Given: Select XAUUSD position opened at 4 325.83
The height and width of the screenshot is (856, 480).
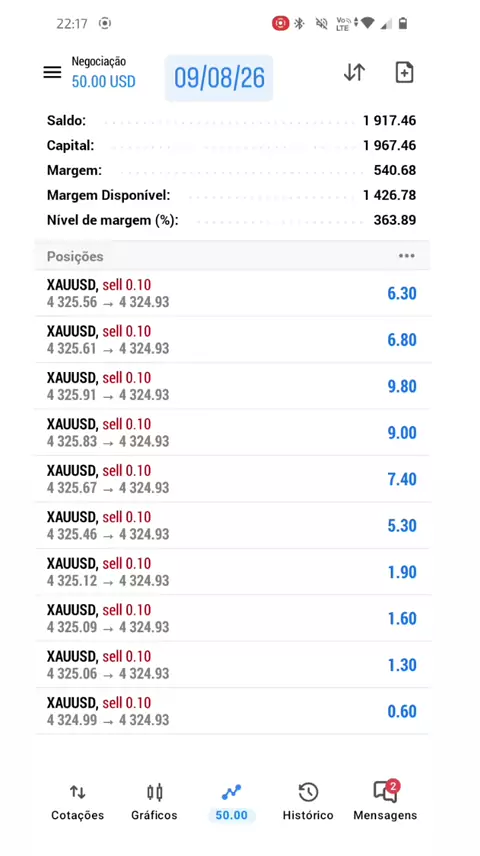Looking at the screenshot, I should [x=233, y=432].
